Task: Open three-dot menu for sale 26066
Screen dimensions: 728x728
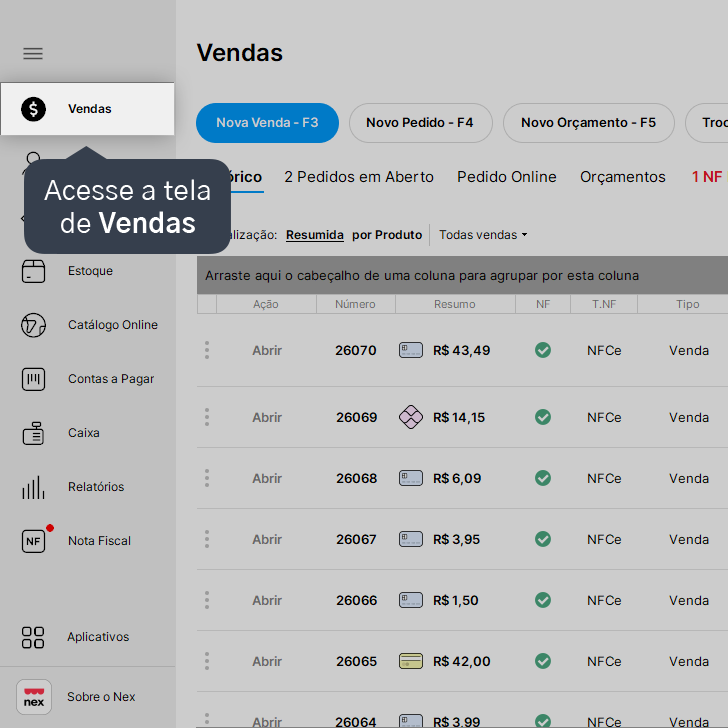Action: coord(207,600)
